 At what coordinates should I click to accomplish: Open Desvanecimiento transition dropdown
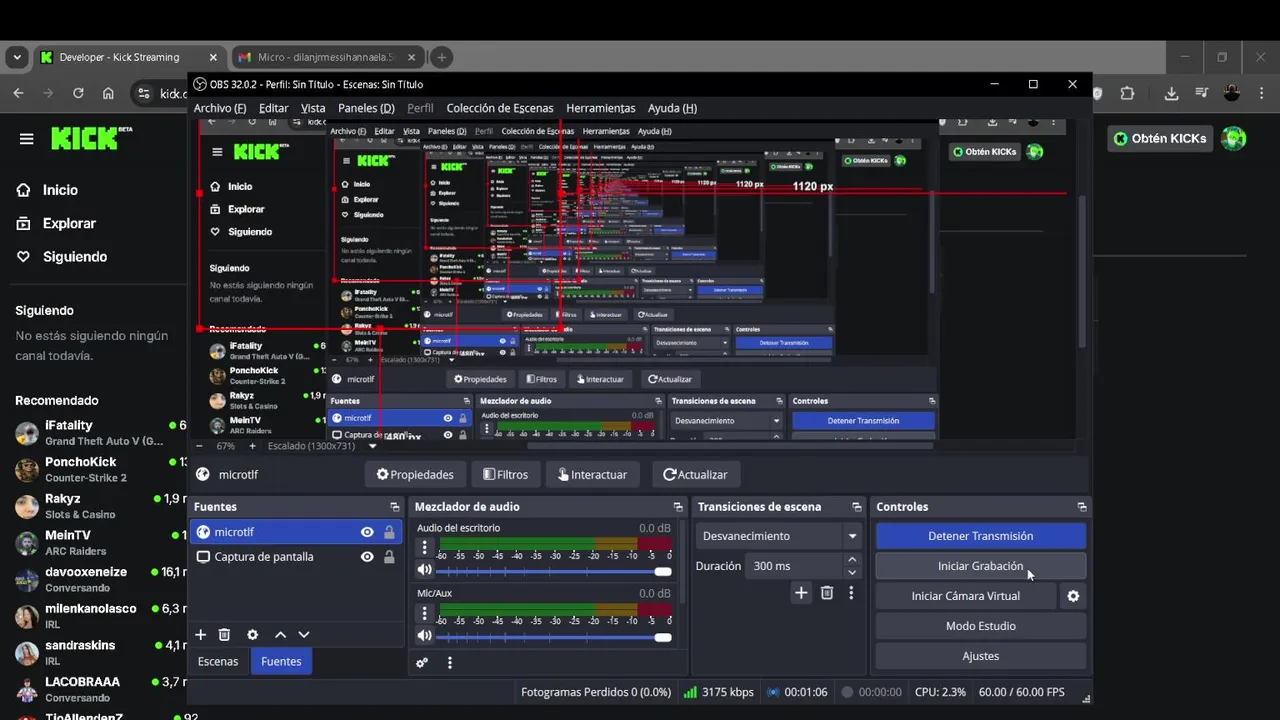[x=780, y=536]
